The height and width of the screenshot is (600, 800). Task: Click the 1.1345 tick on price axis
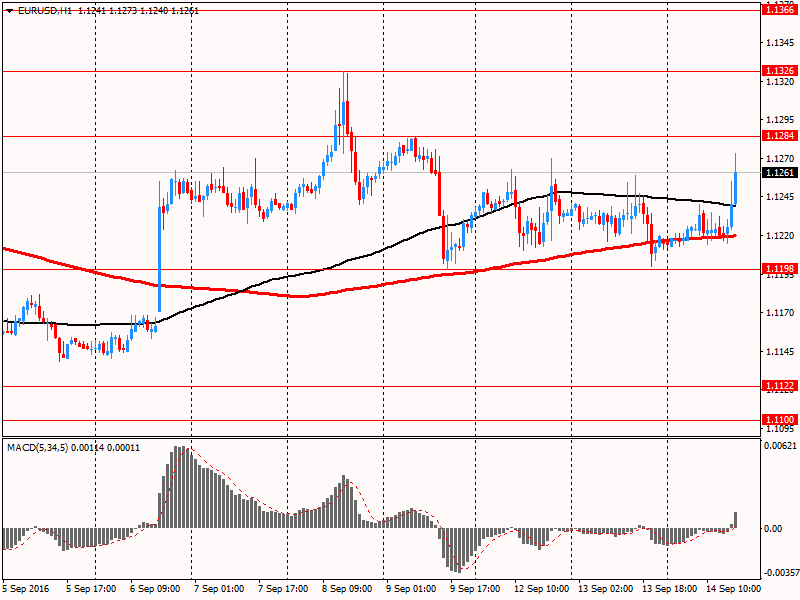pos(779,43)
